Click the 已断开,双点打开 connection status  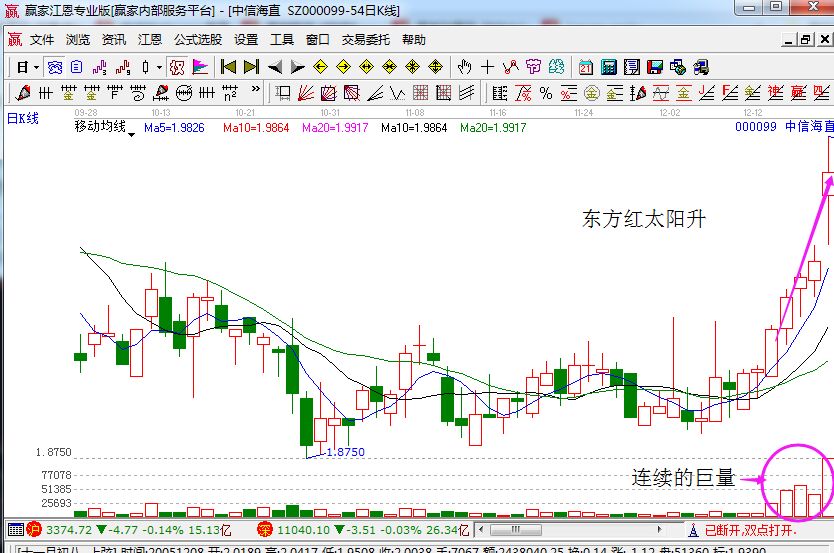tap(748, 530)
